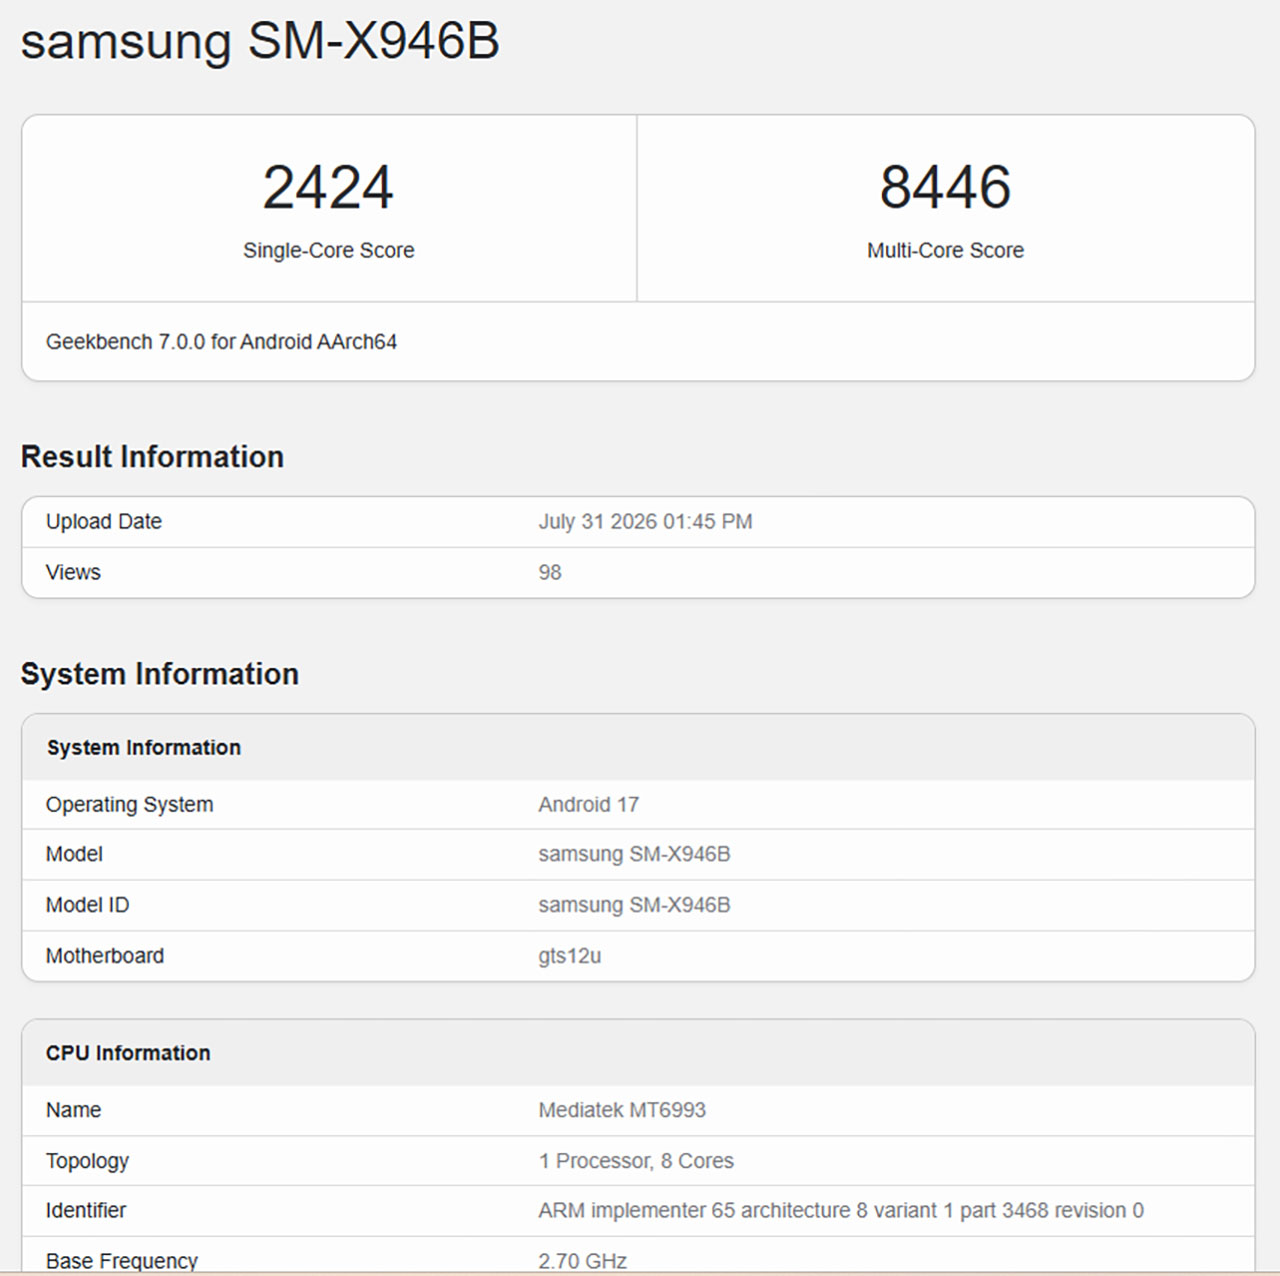Click the Identifier label

click(x=86, y=1211)
